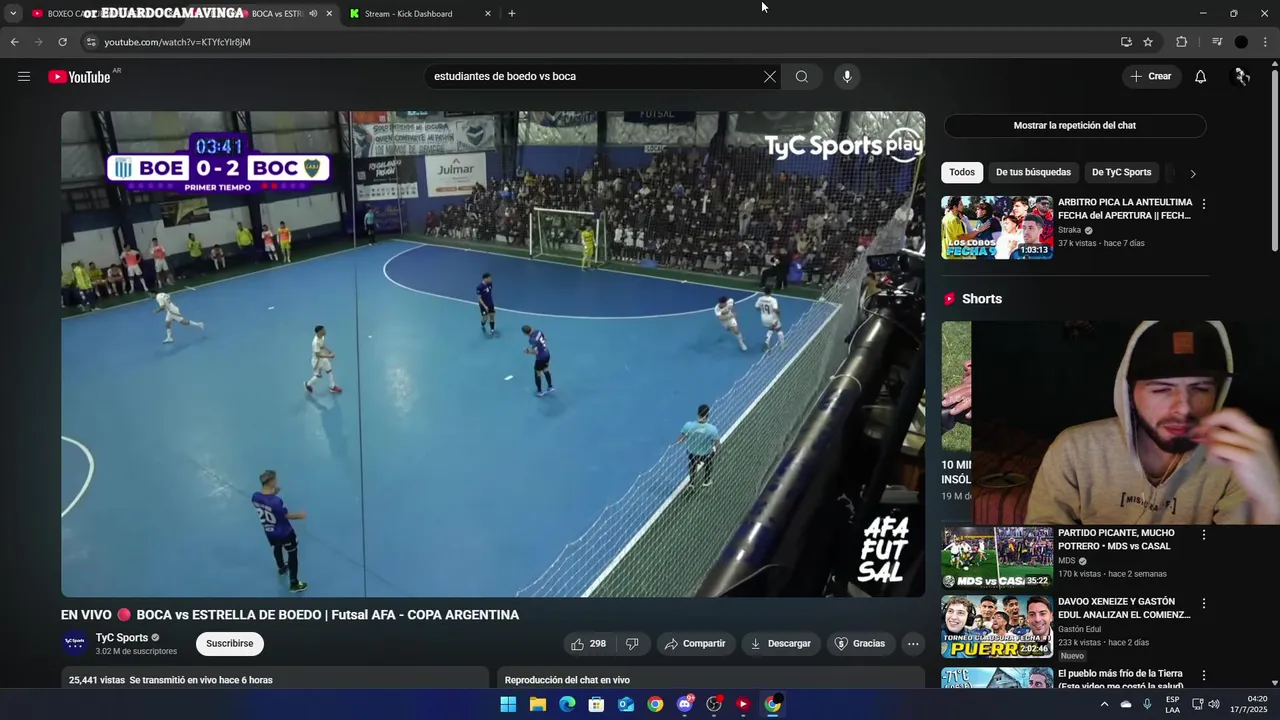Select the De tus búsquedas chip
1280x720 pixels.
point(1033,172)
